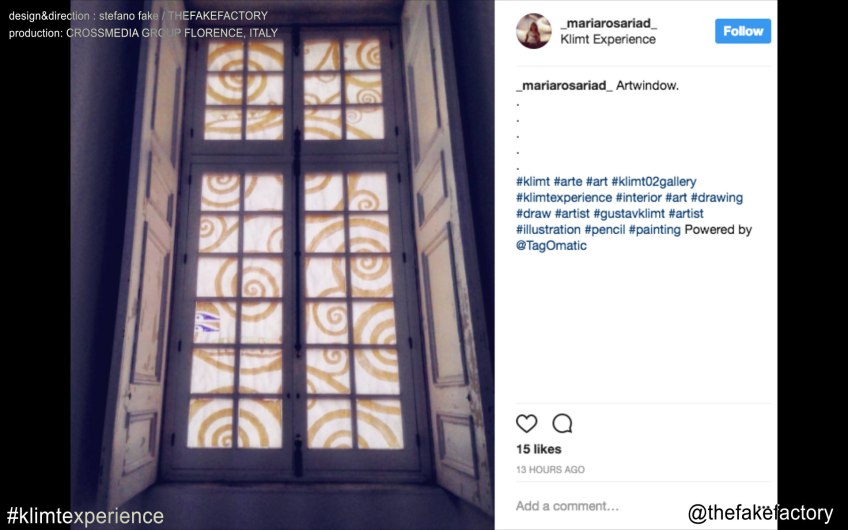The width and height of the screenshot is (848, 530).
Task: Click the heart like icon
Action: click(526, 423)
